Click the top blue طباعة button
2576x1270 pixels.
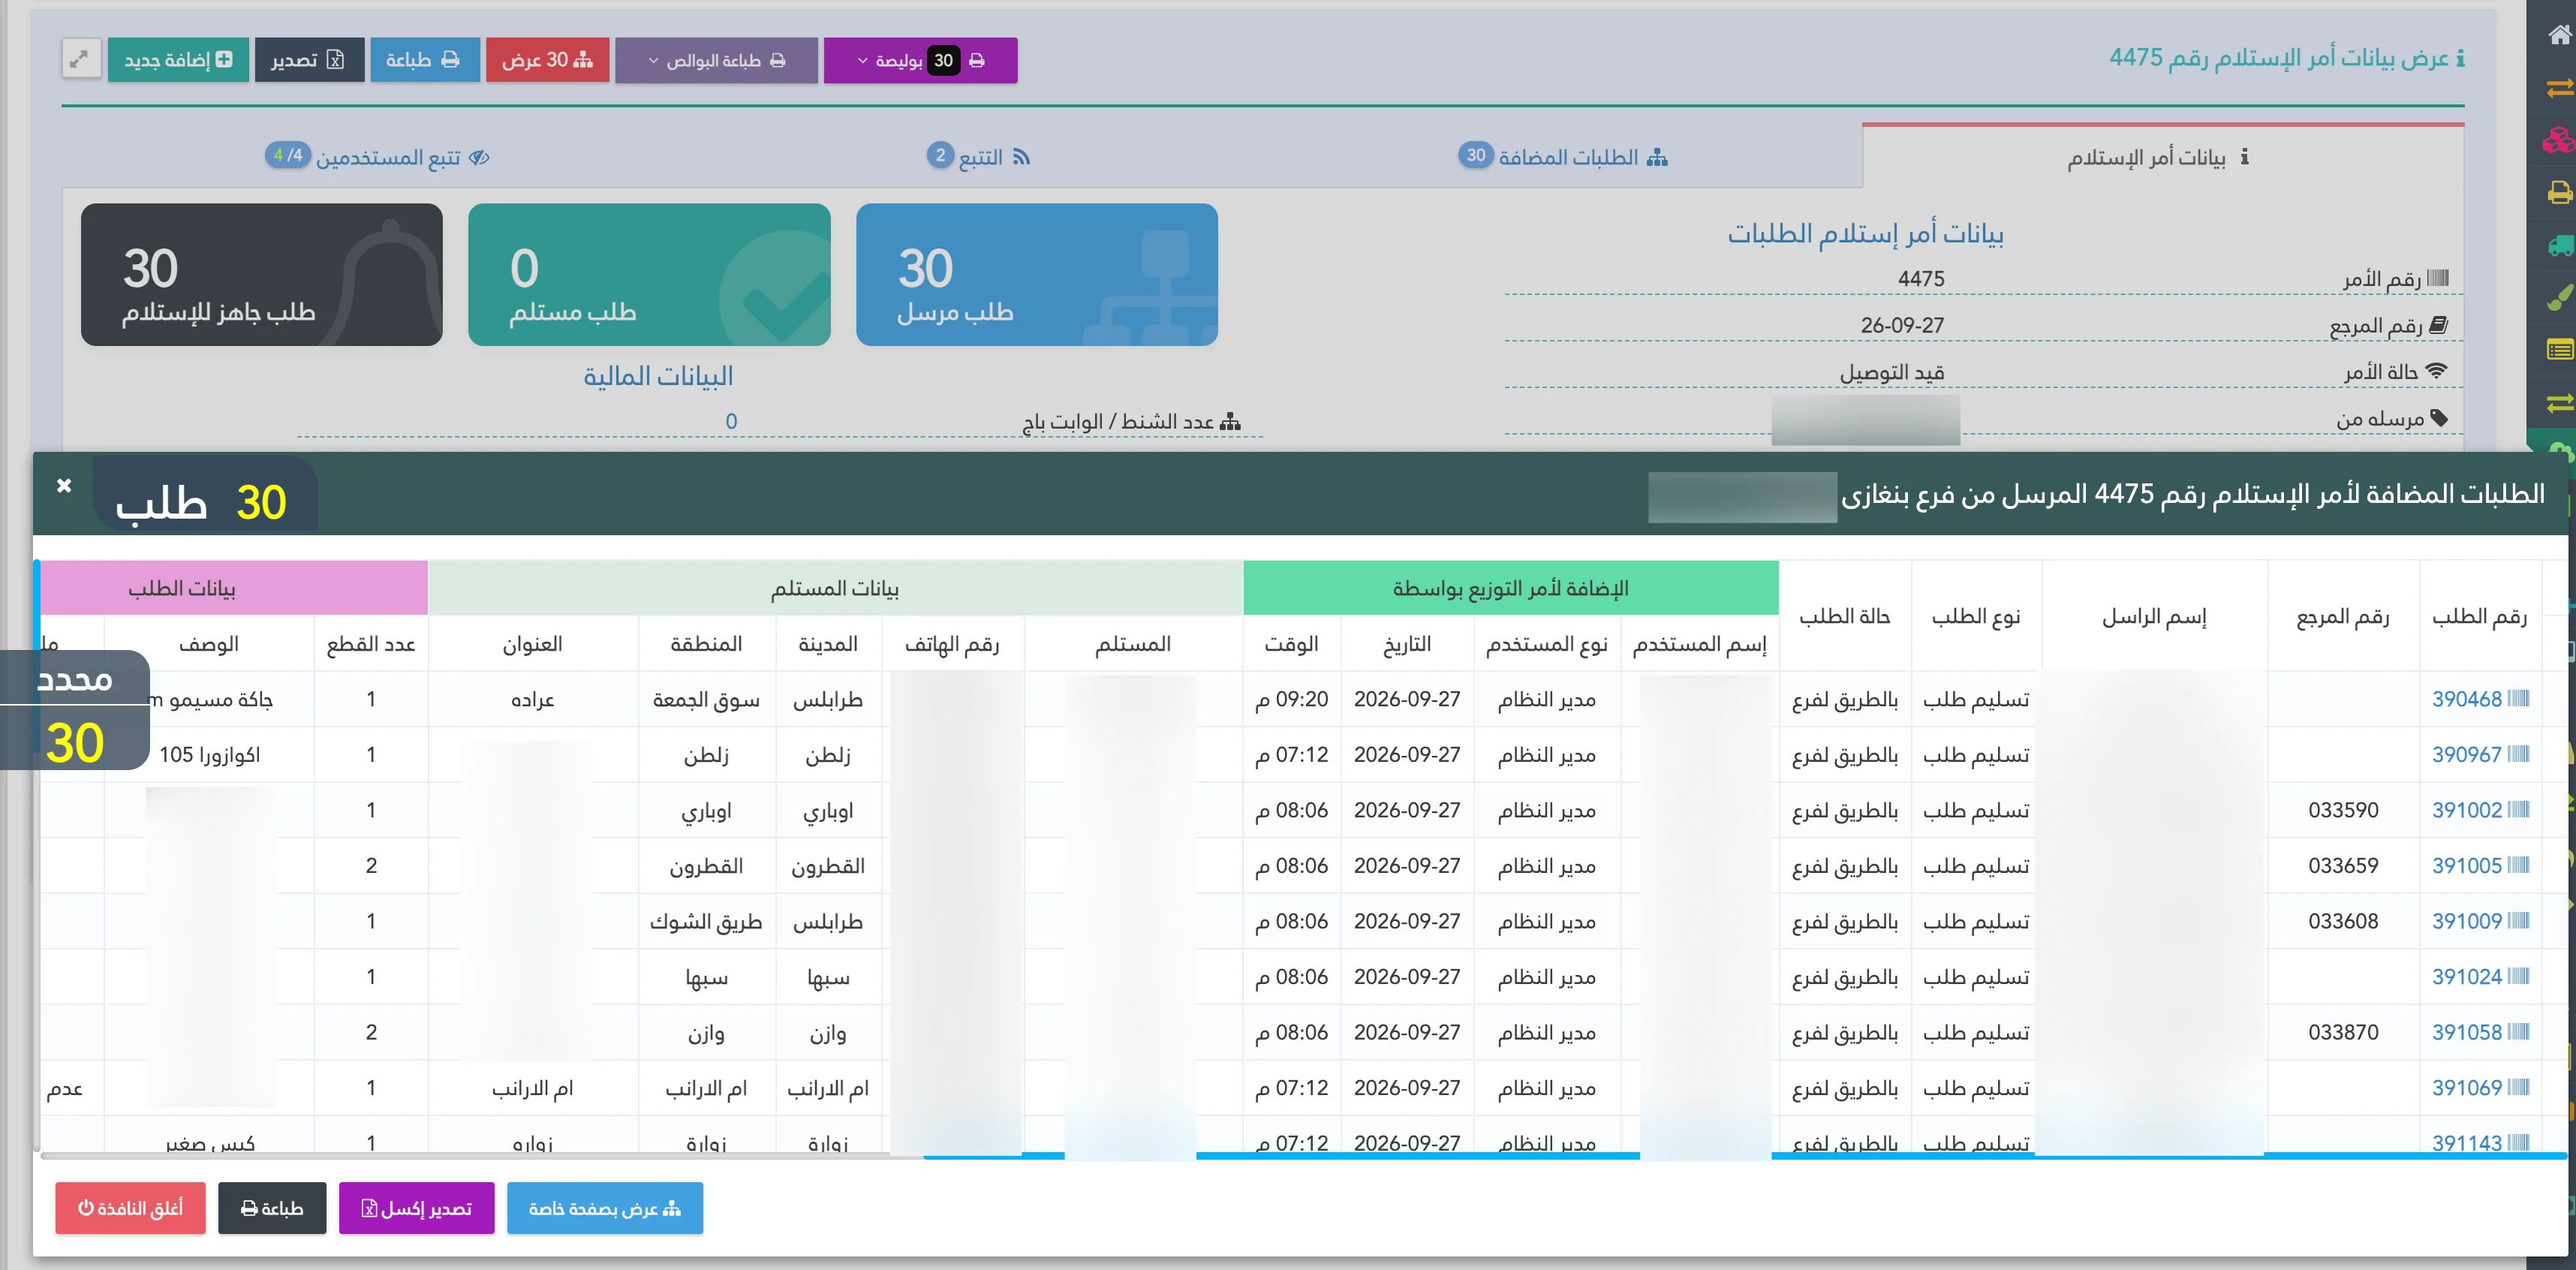(424, 60)
